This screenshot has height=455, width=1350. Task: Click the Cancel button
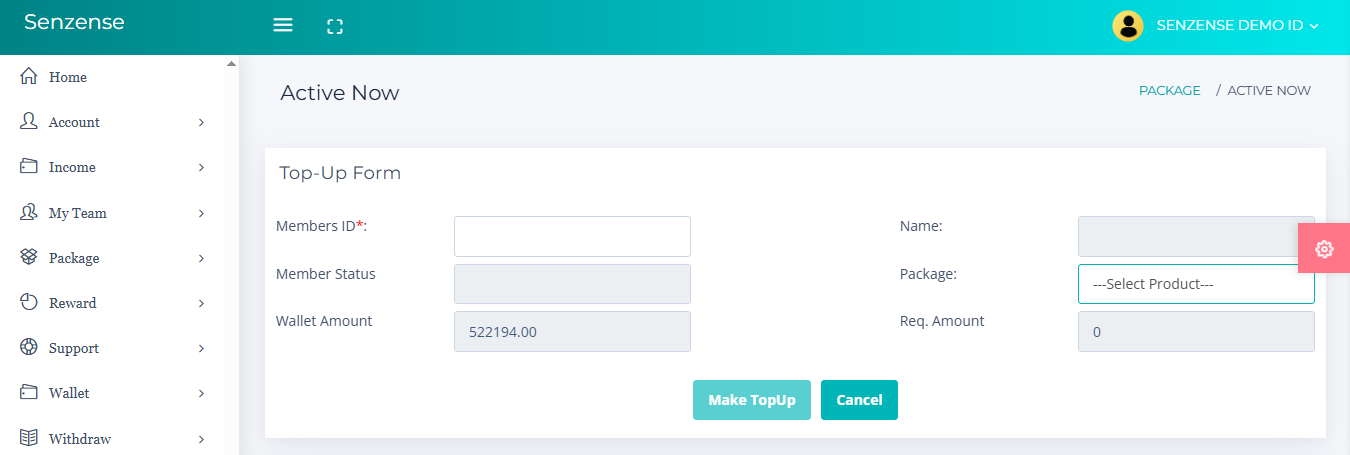click(x=859, y=400)
